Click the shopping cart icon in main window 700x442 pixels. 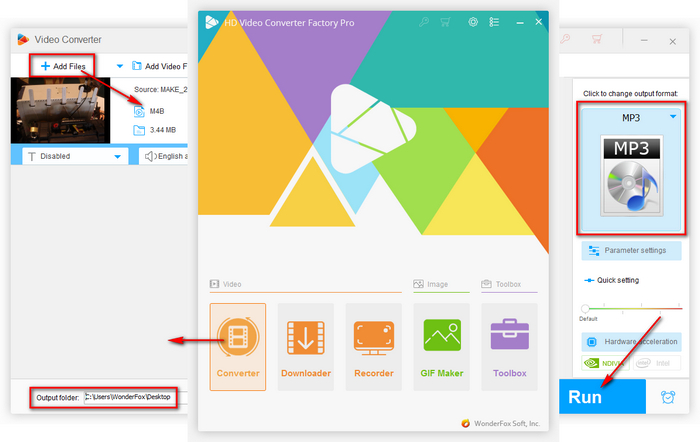[x=446, y=22]
